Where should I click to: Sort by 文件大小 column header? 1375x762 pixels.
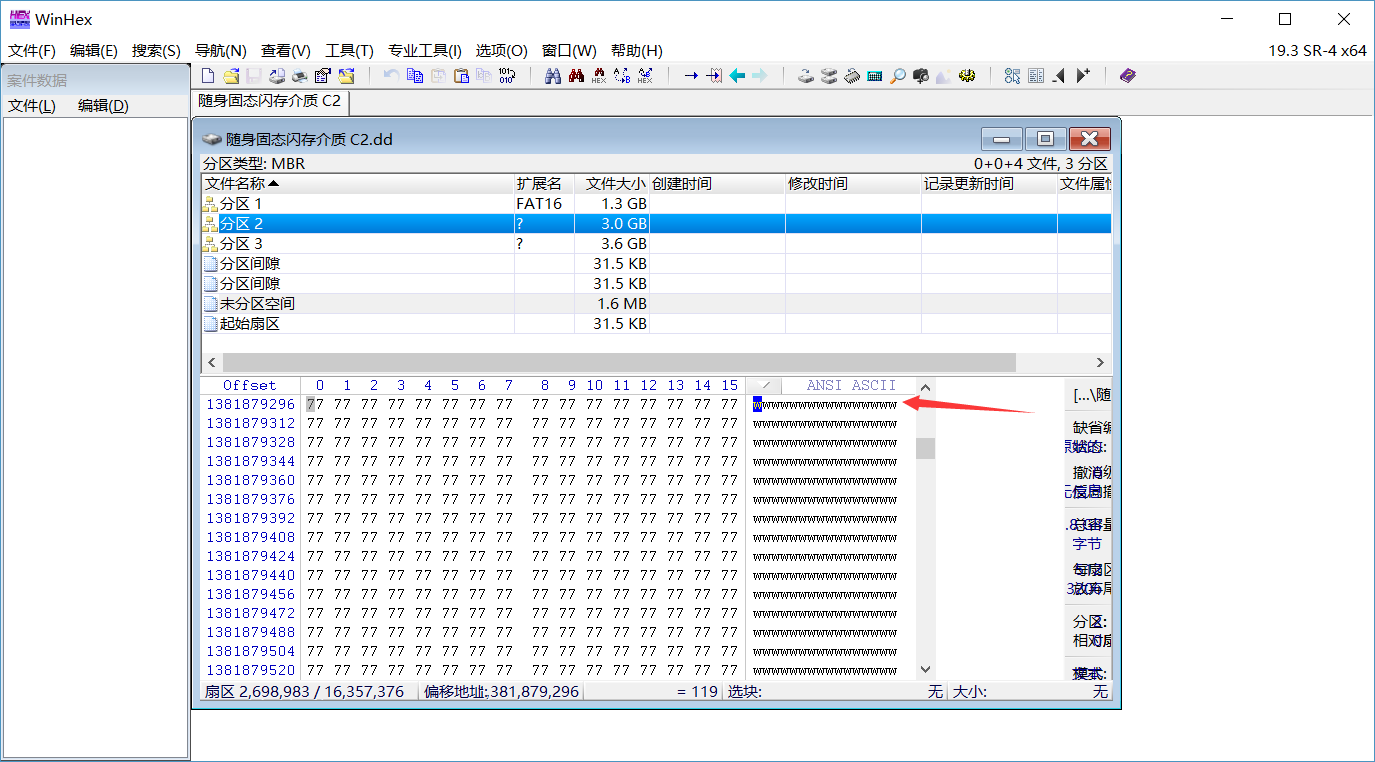[x=612, y=184]
